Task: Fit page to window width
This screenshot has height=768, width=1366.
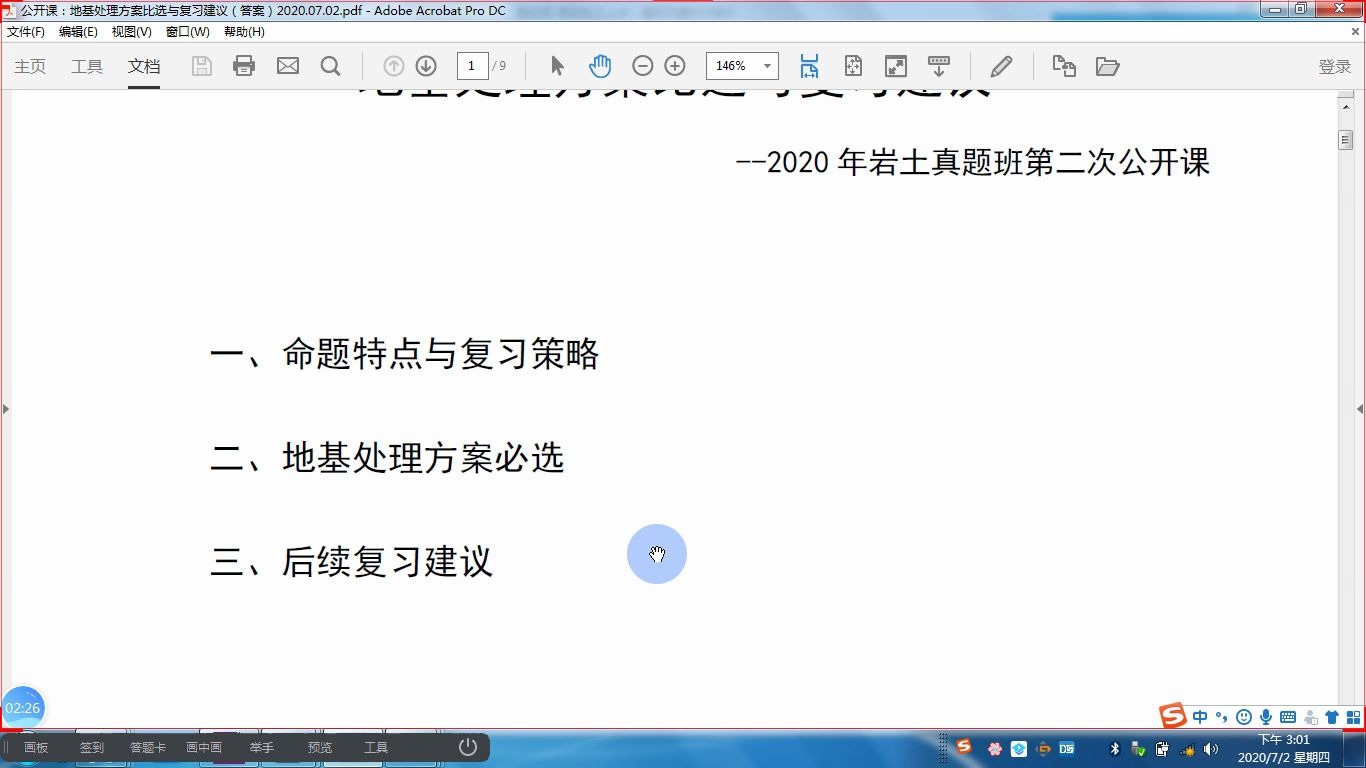Action: [809, 66]
